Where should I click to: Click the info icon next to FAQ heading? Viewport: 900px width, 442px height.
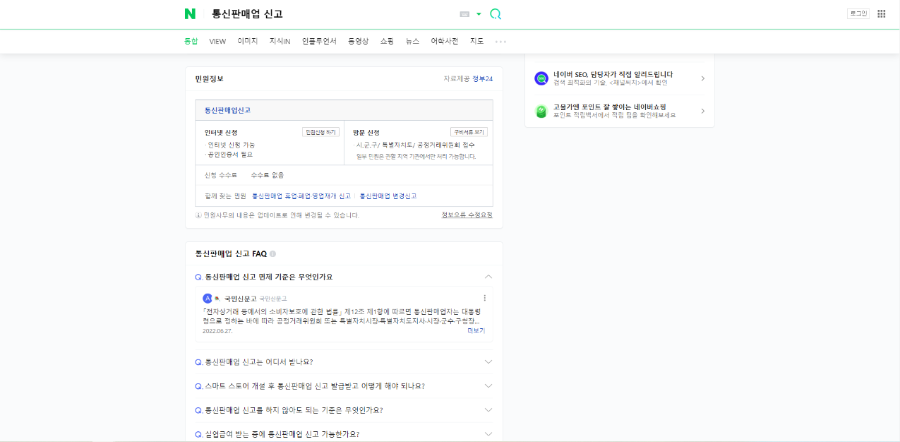tap(273, 254)
